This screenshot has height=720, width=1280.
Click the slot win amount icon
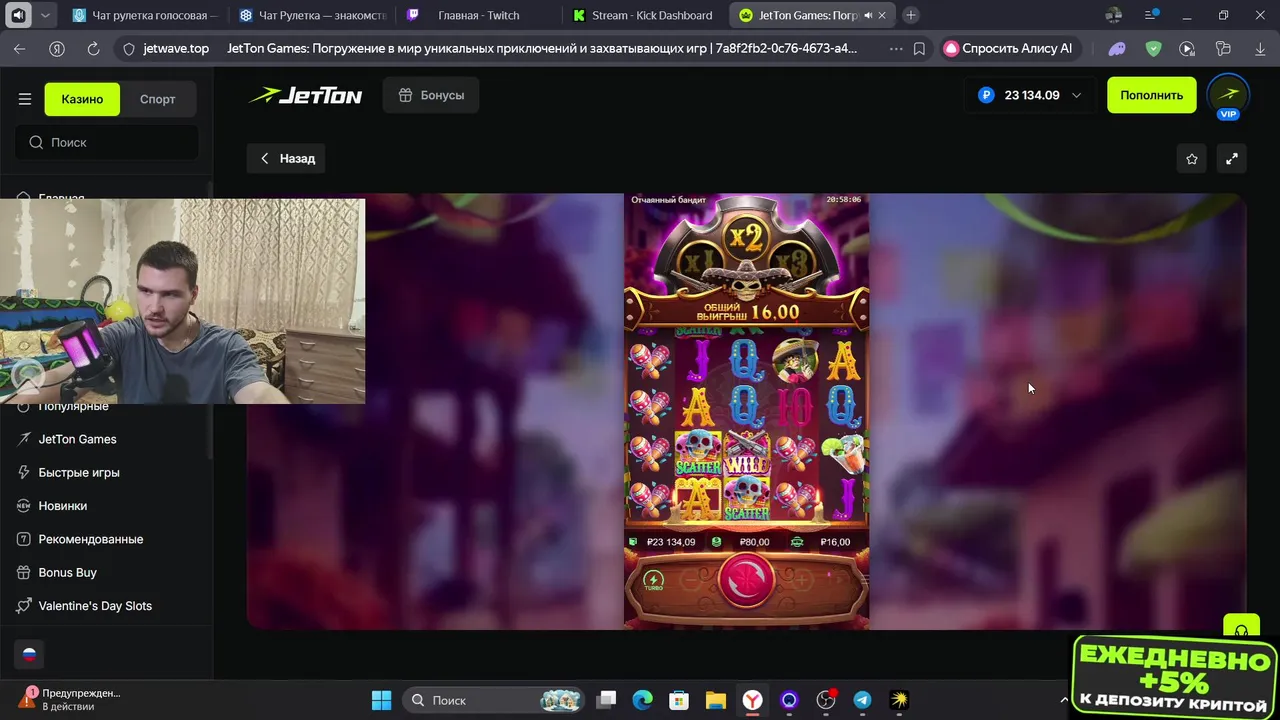(797, 542)
